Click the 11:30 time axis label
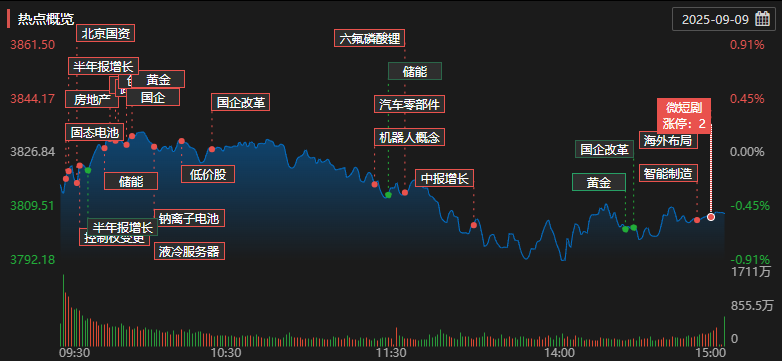The height and width of the screenshot is (361, 782). (390, 353)
